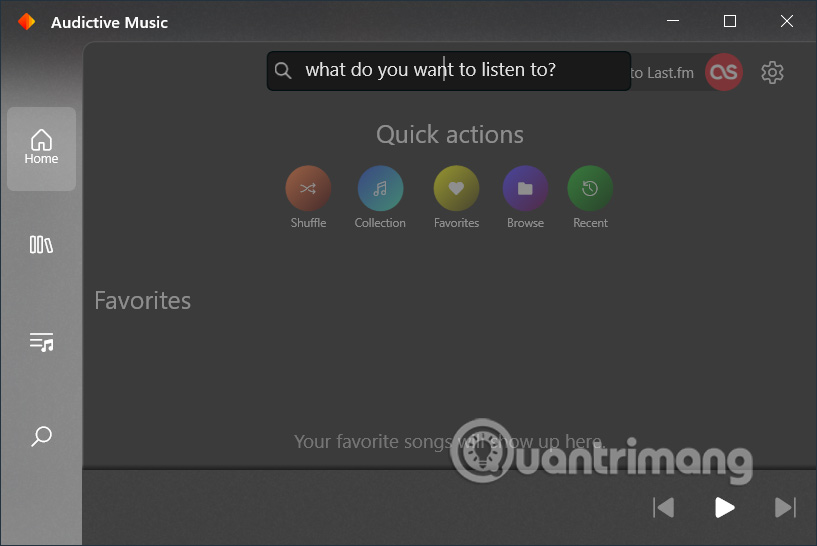
Task: Click the Audictive Music app logo
Action: [x=26, y=22]
